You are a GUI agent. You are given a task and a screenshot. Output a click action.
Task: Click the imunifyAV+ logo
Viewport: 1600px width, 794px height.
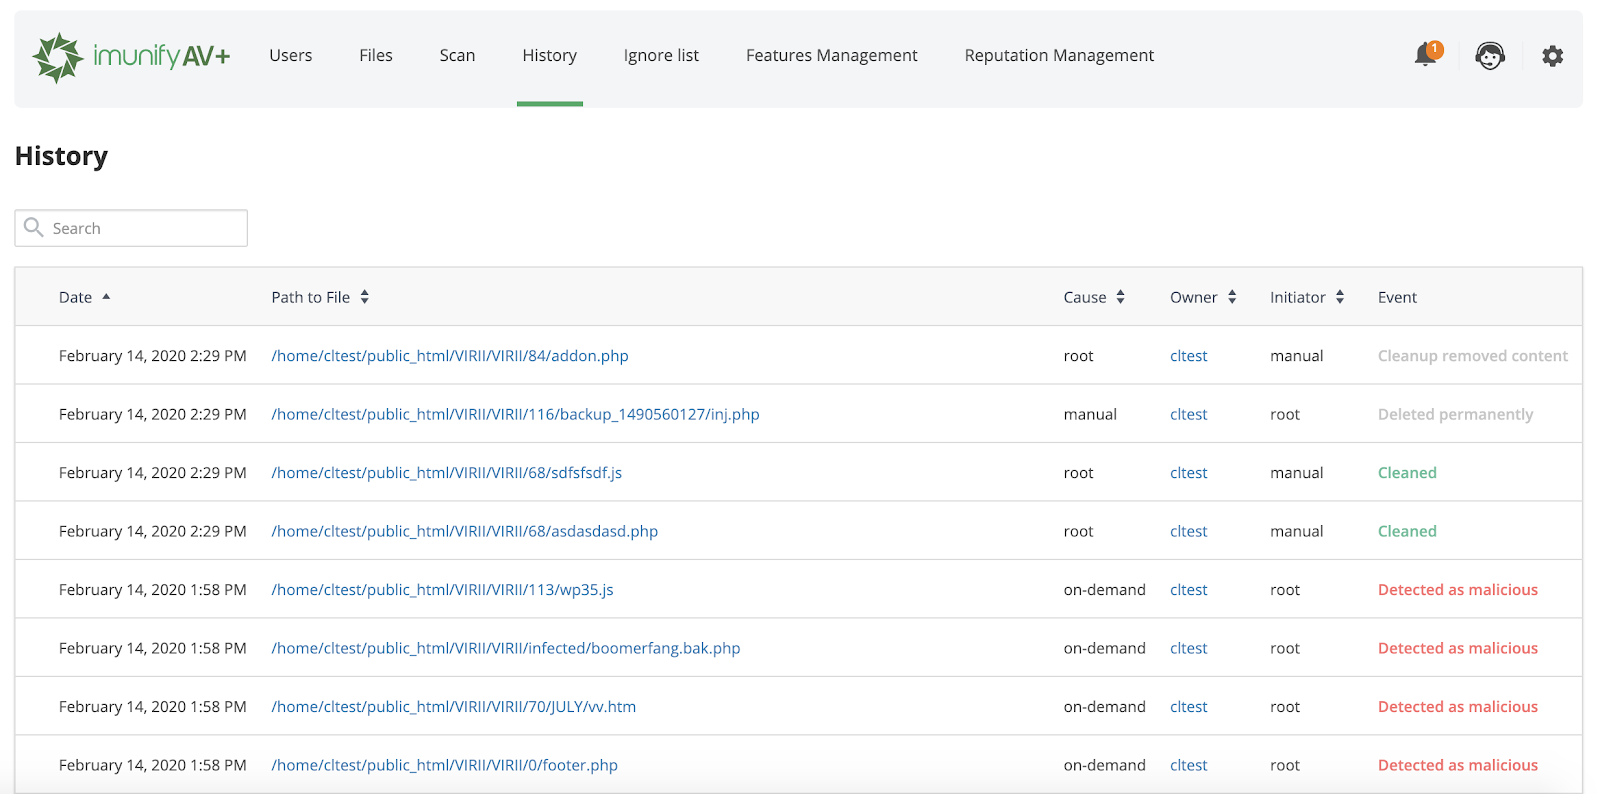(131, 56)
